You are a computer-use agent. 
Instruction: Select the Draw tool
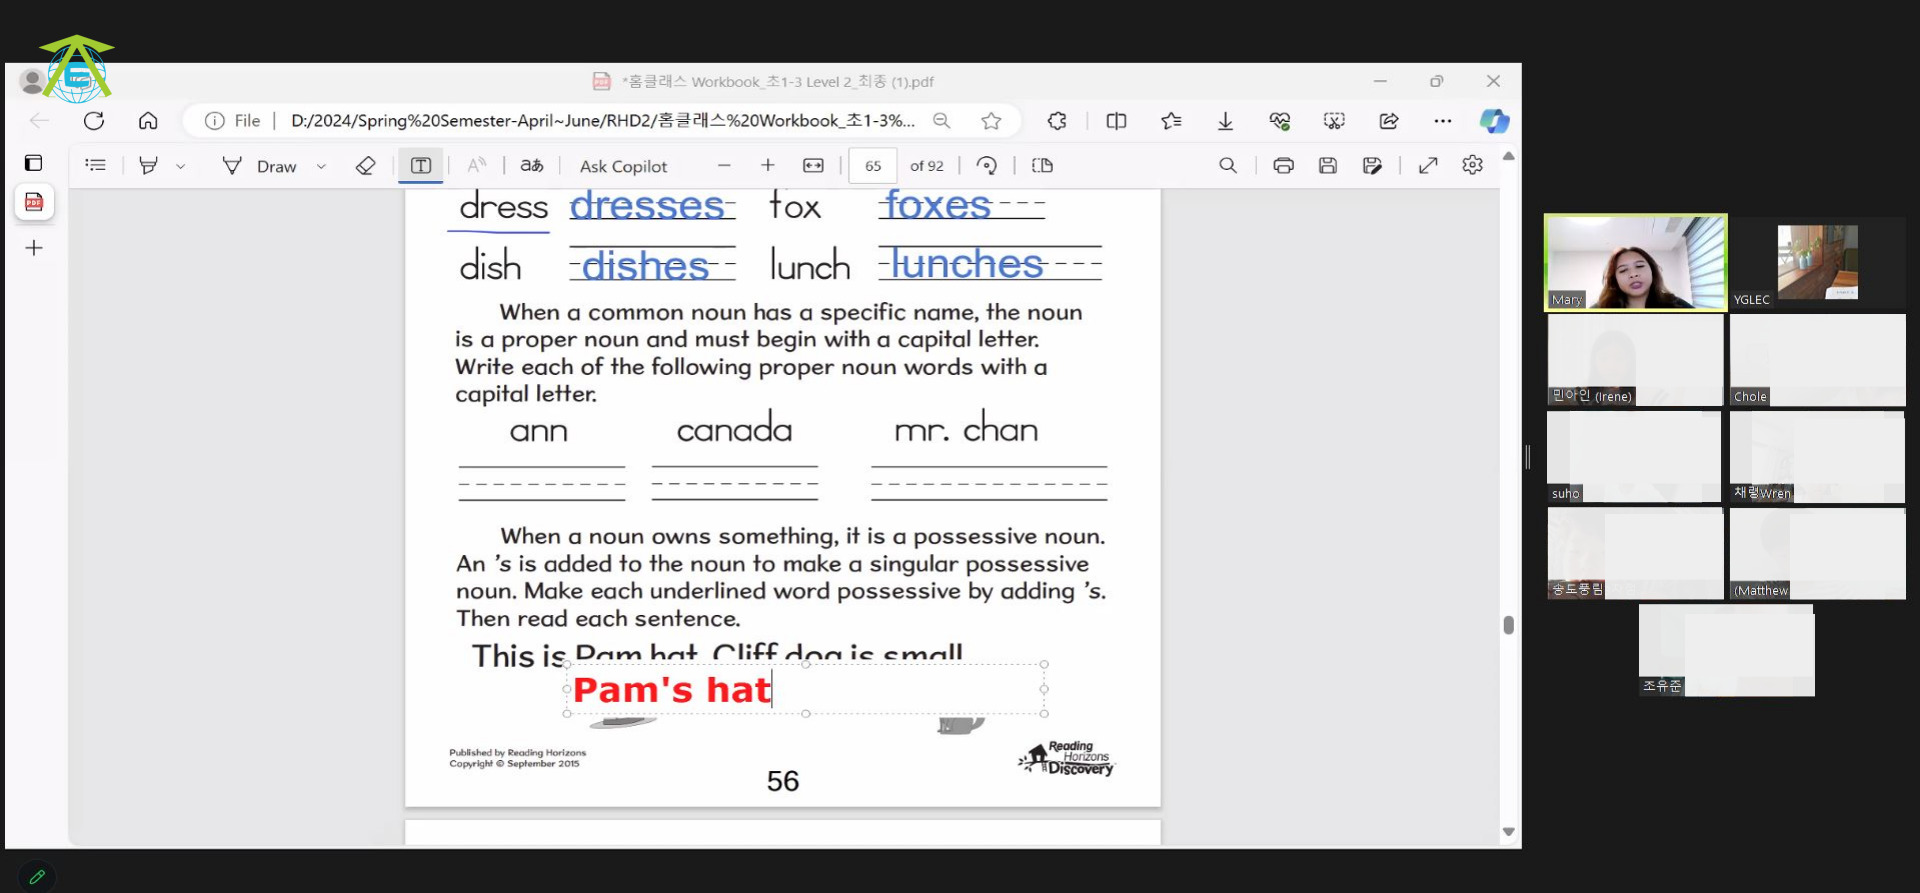coord(259,166)
